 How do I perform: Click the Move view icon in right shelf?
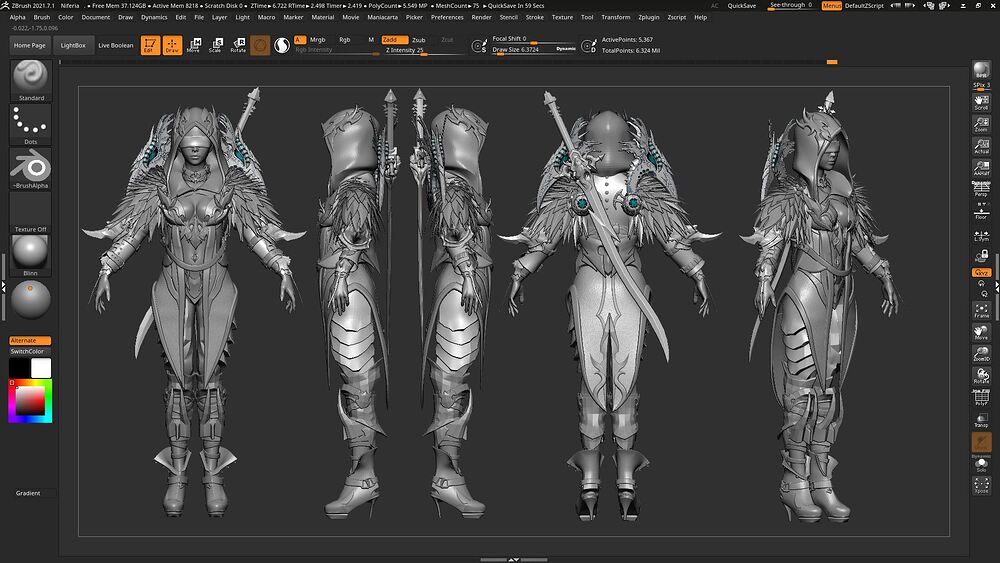click(x=982, y=332)
